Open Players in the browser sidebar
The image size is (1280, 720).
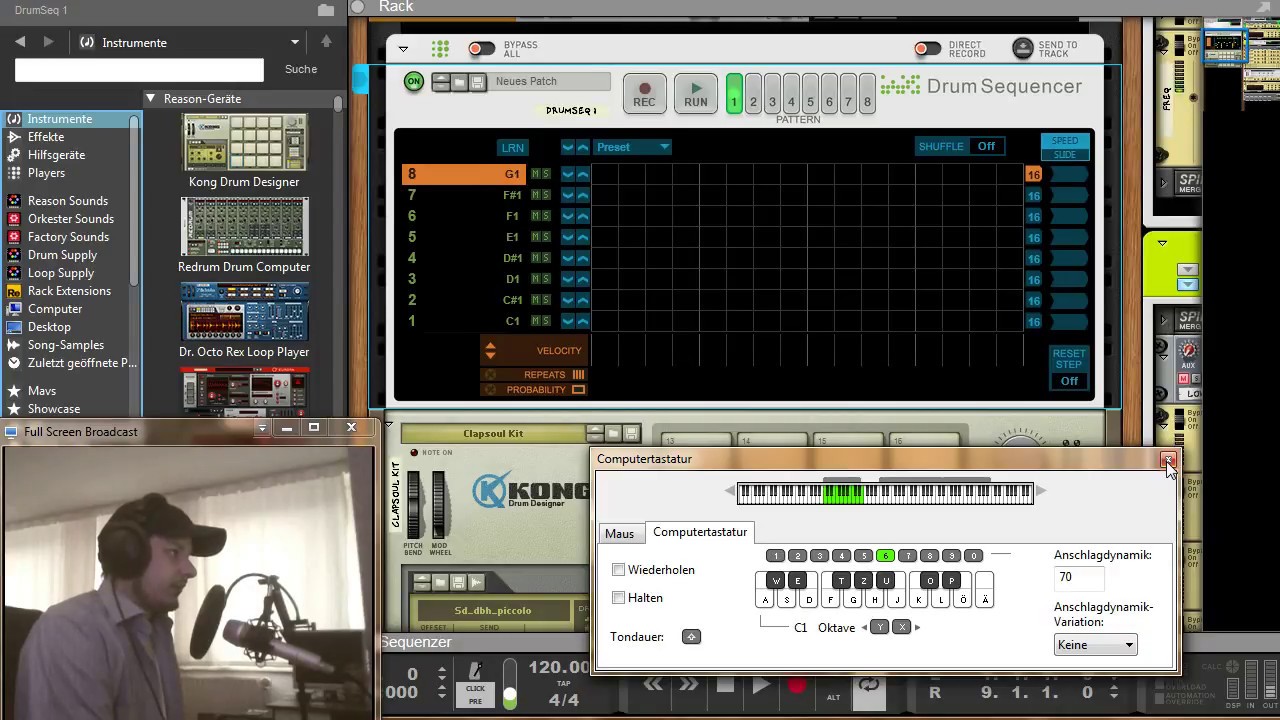click(46, 173)
